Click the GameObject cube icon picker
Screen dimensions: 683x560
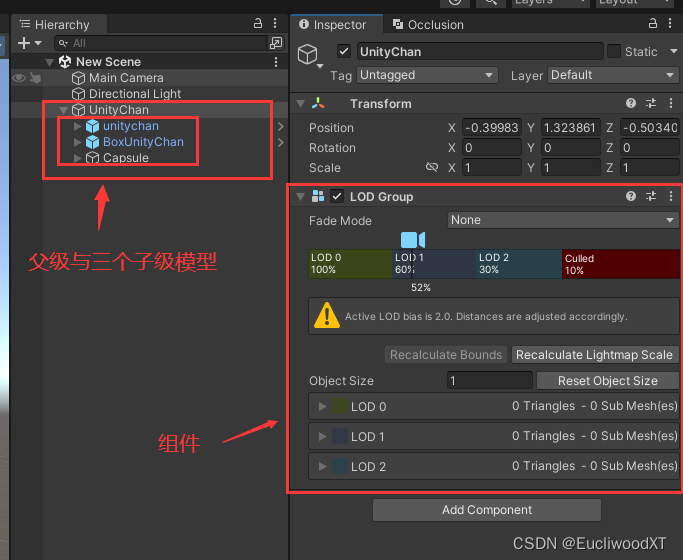tap(309, 56)
